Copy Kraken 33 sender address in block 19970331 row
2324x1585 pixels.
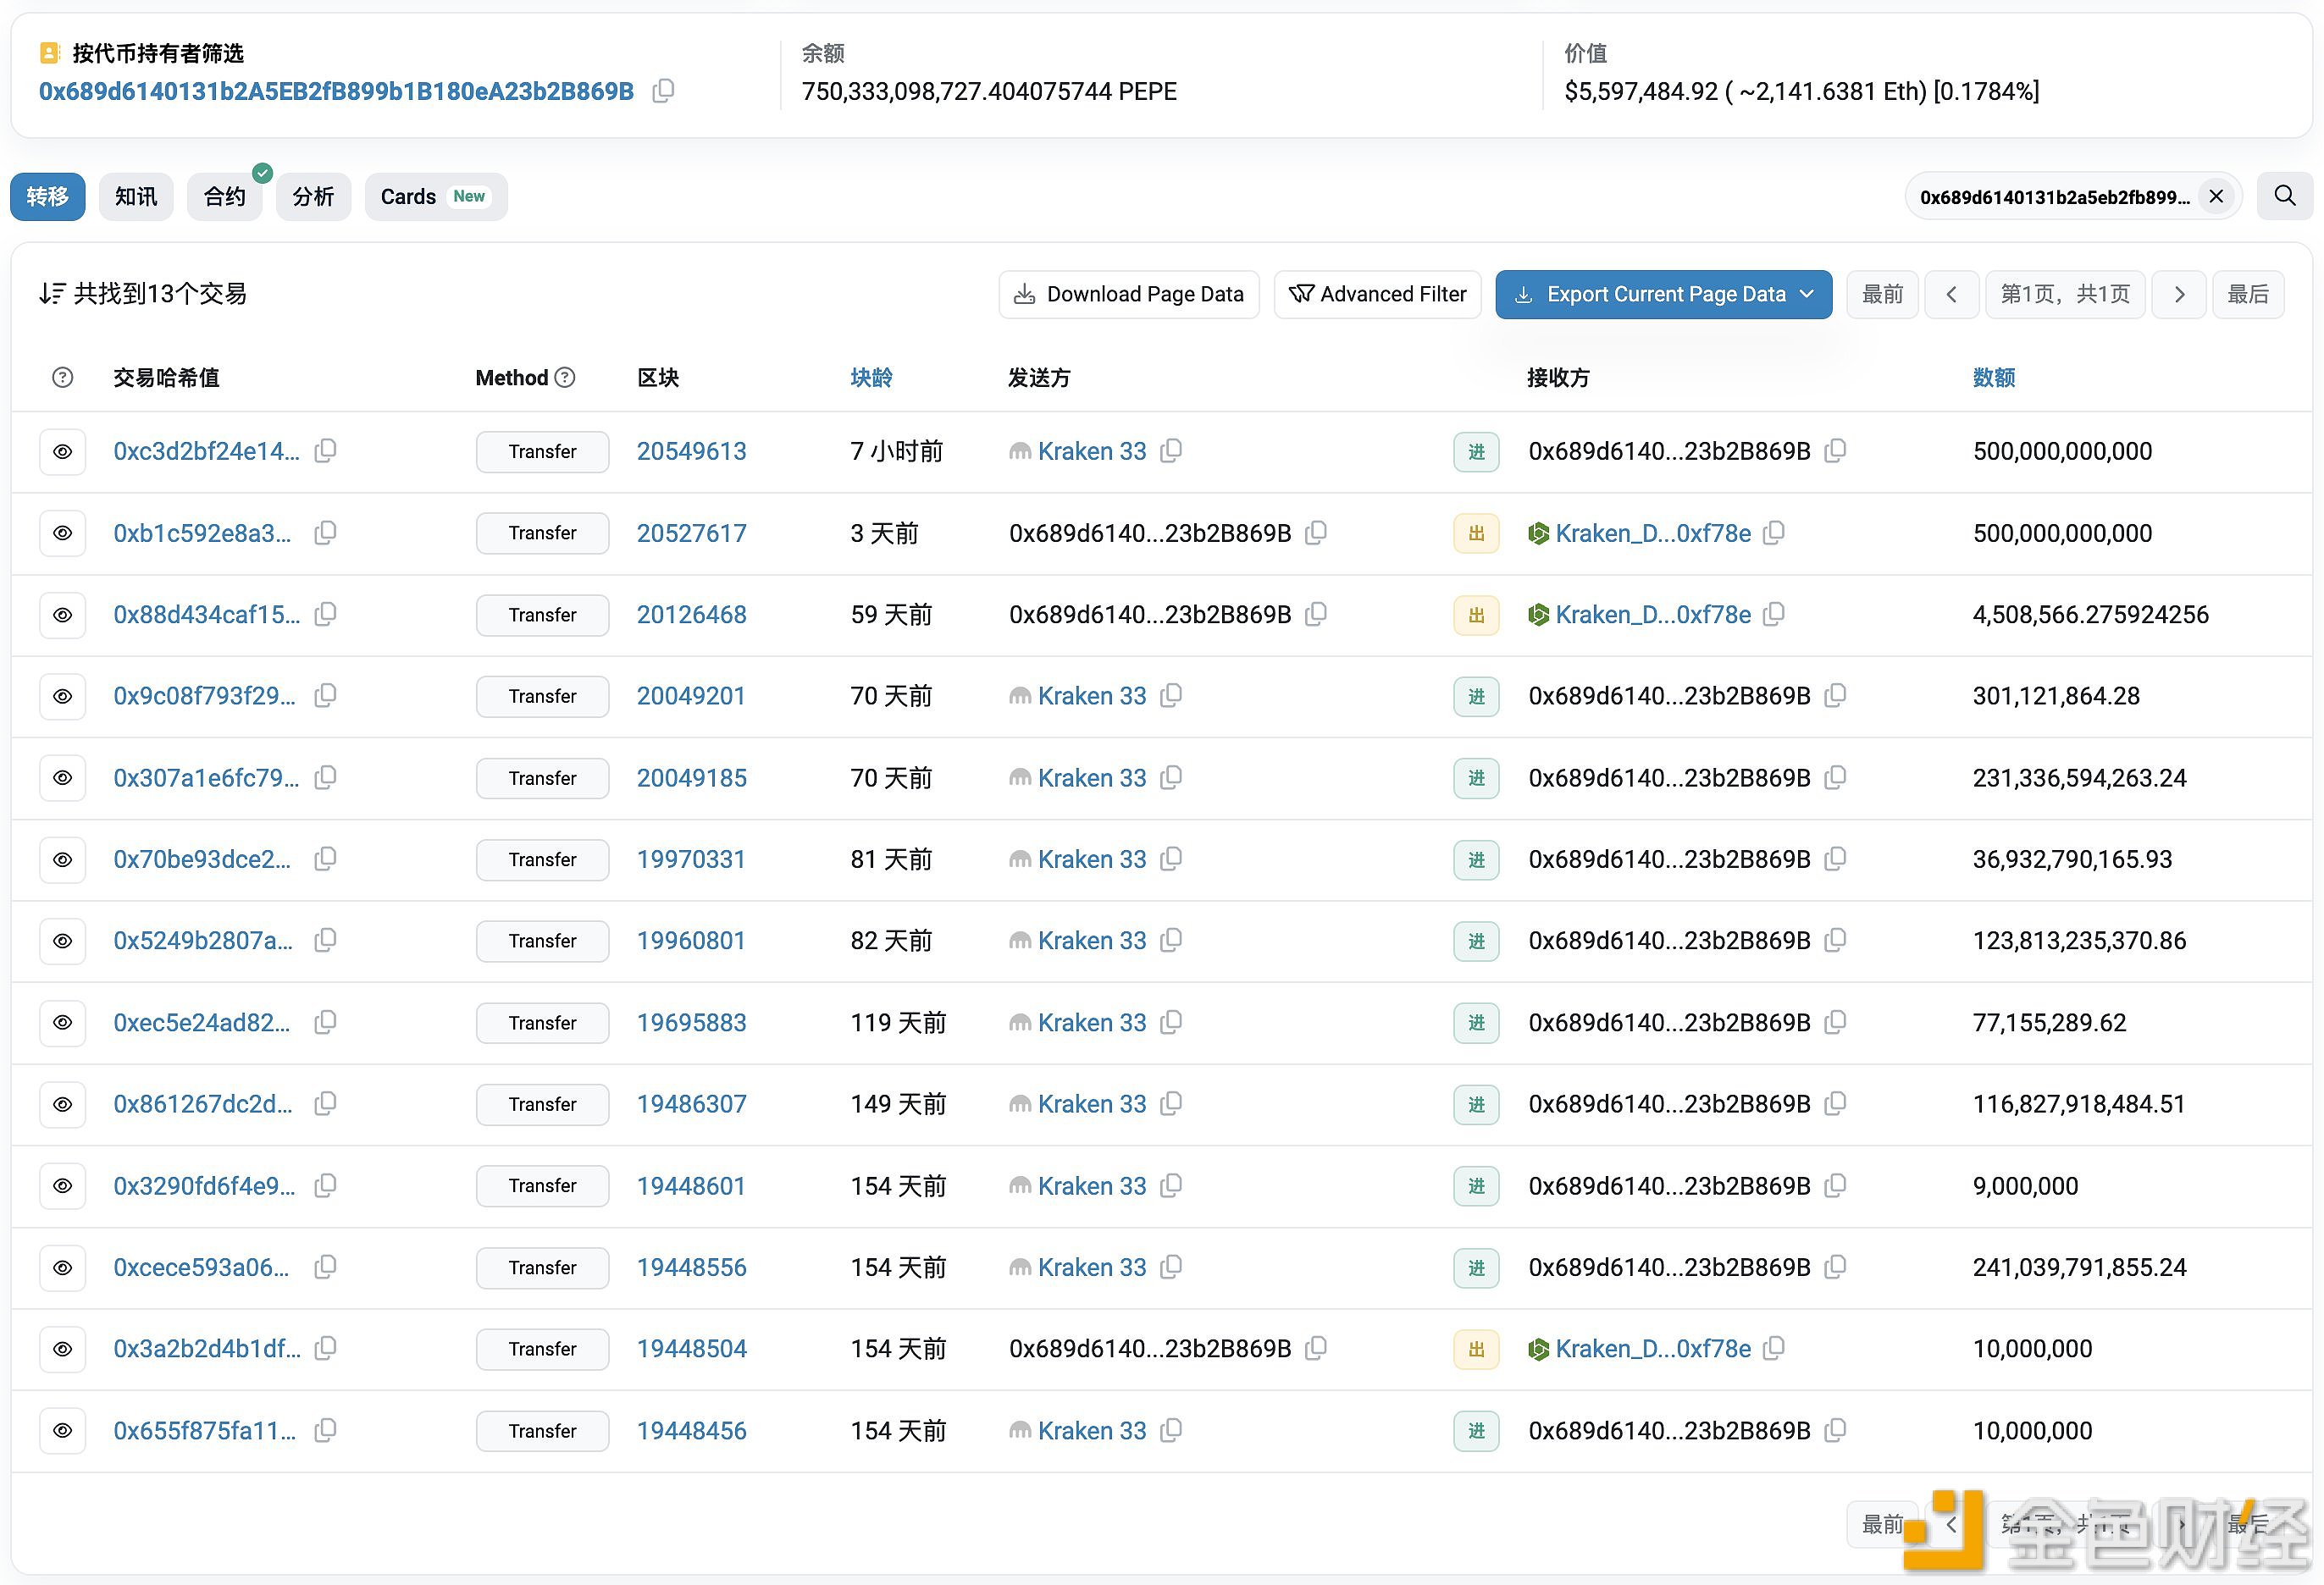point(1171,859)
